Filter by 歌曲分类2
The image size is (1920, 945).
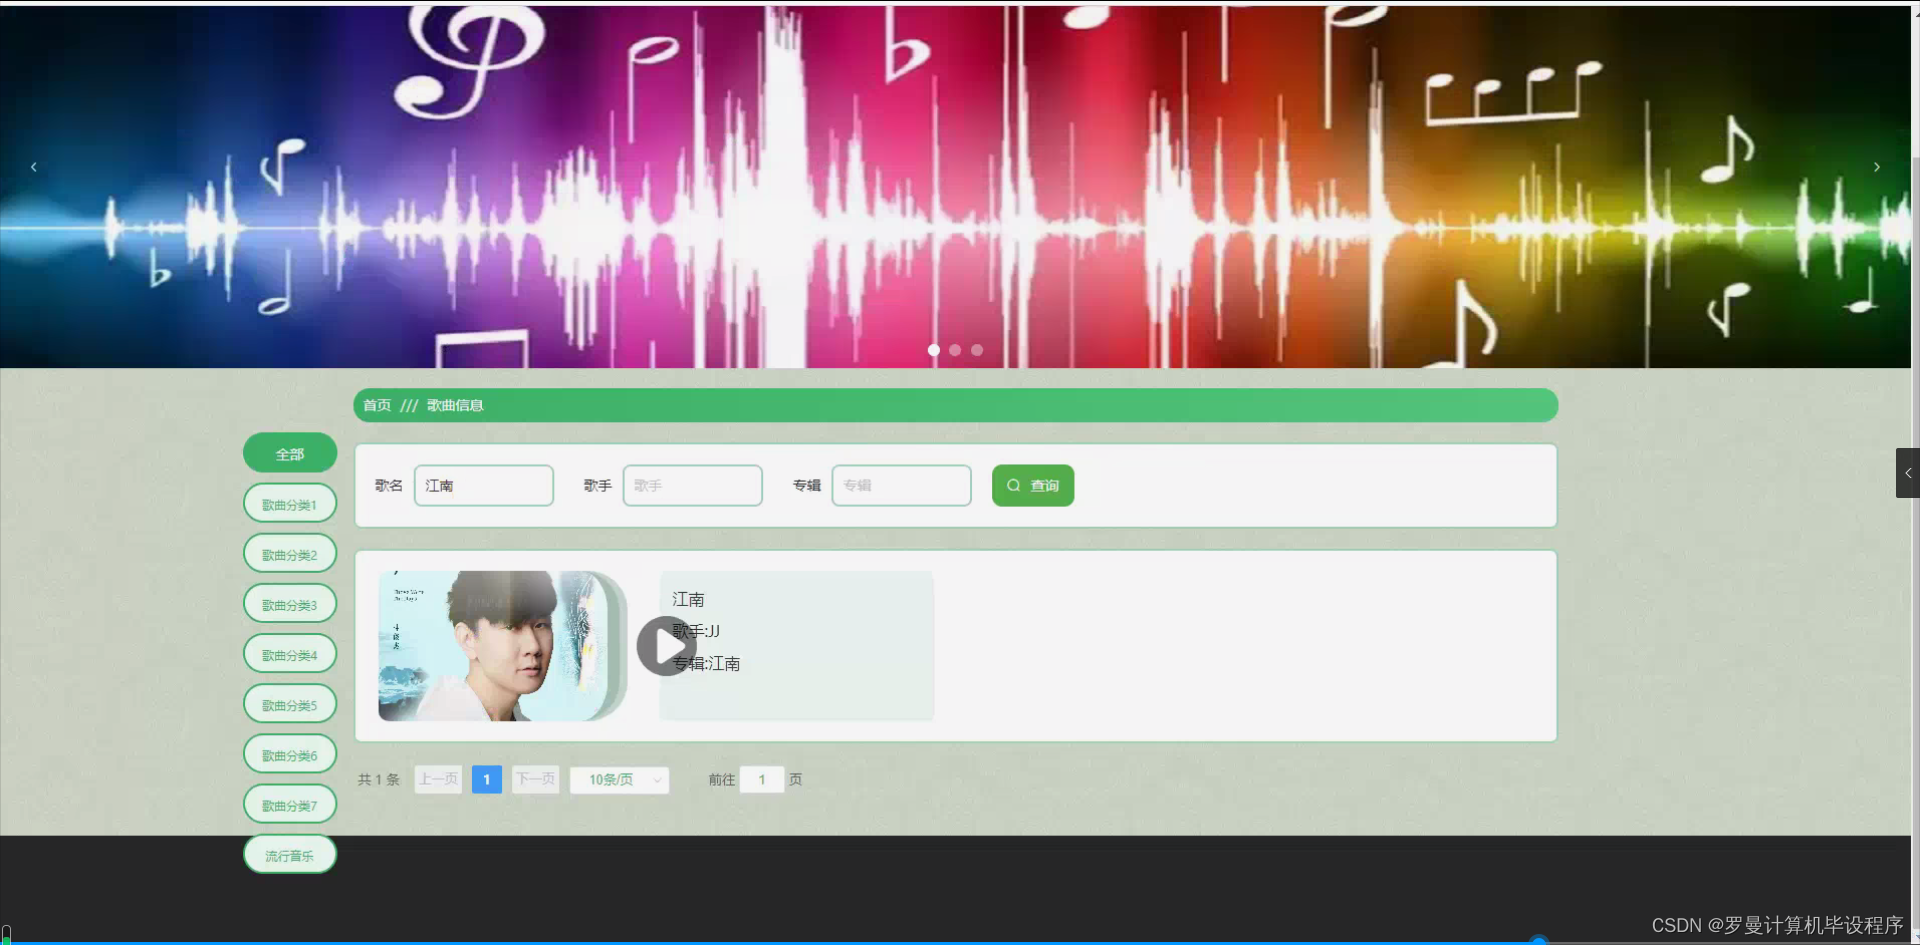pyautogui.click(x=290, y=554)
